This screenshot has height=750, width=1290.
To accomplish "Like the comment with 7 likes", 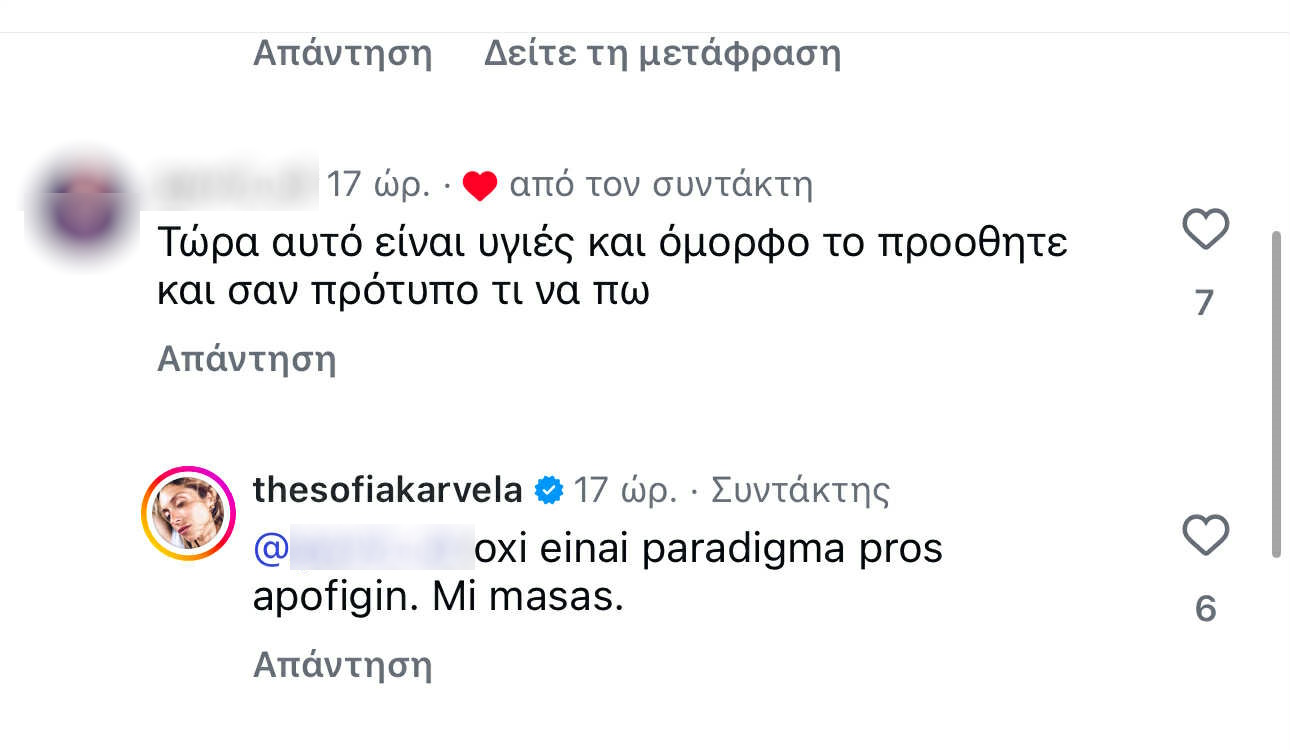I will [x=1205, y=231].
